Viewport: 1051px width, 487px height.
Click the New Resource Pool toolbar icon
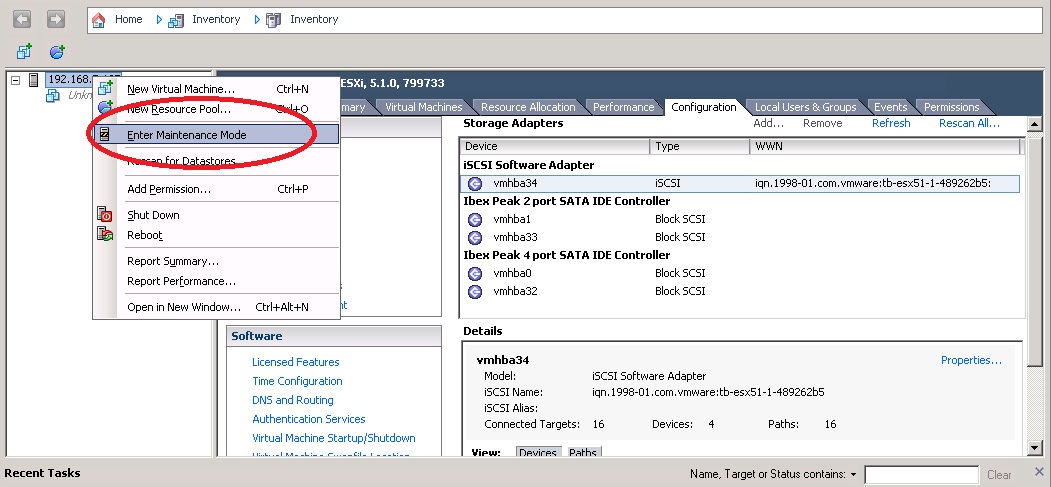(x=57, y=51)
